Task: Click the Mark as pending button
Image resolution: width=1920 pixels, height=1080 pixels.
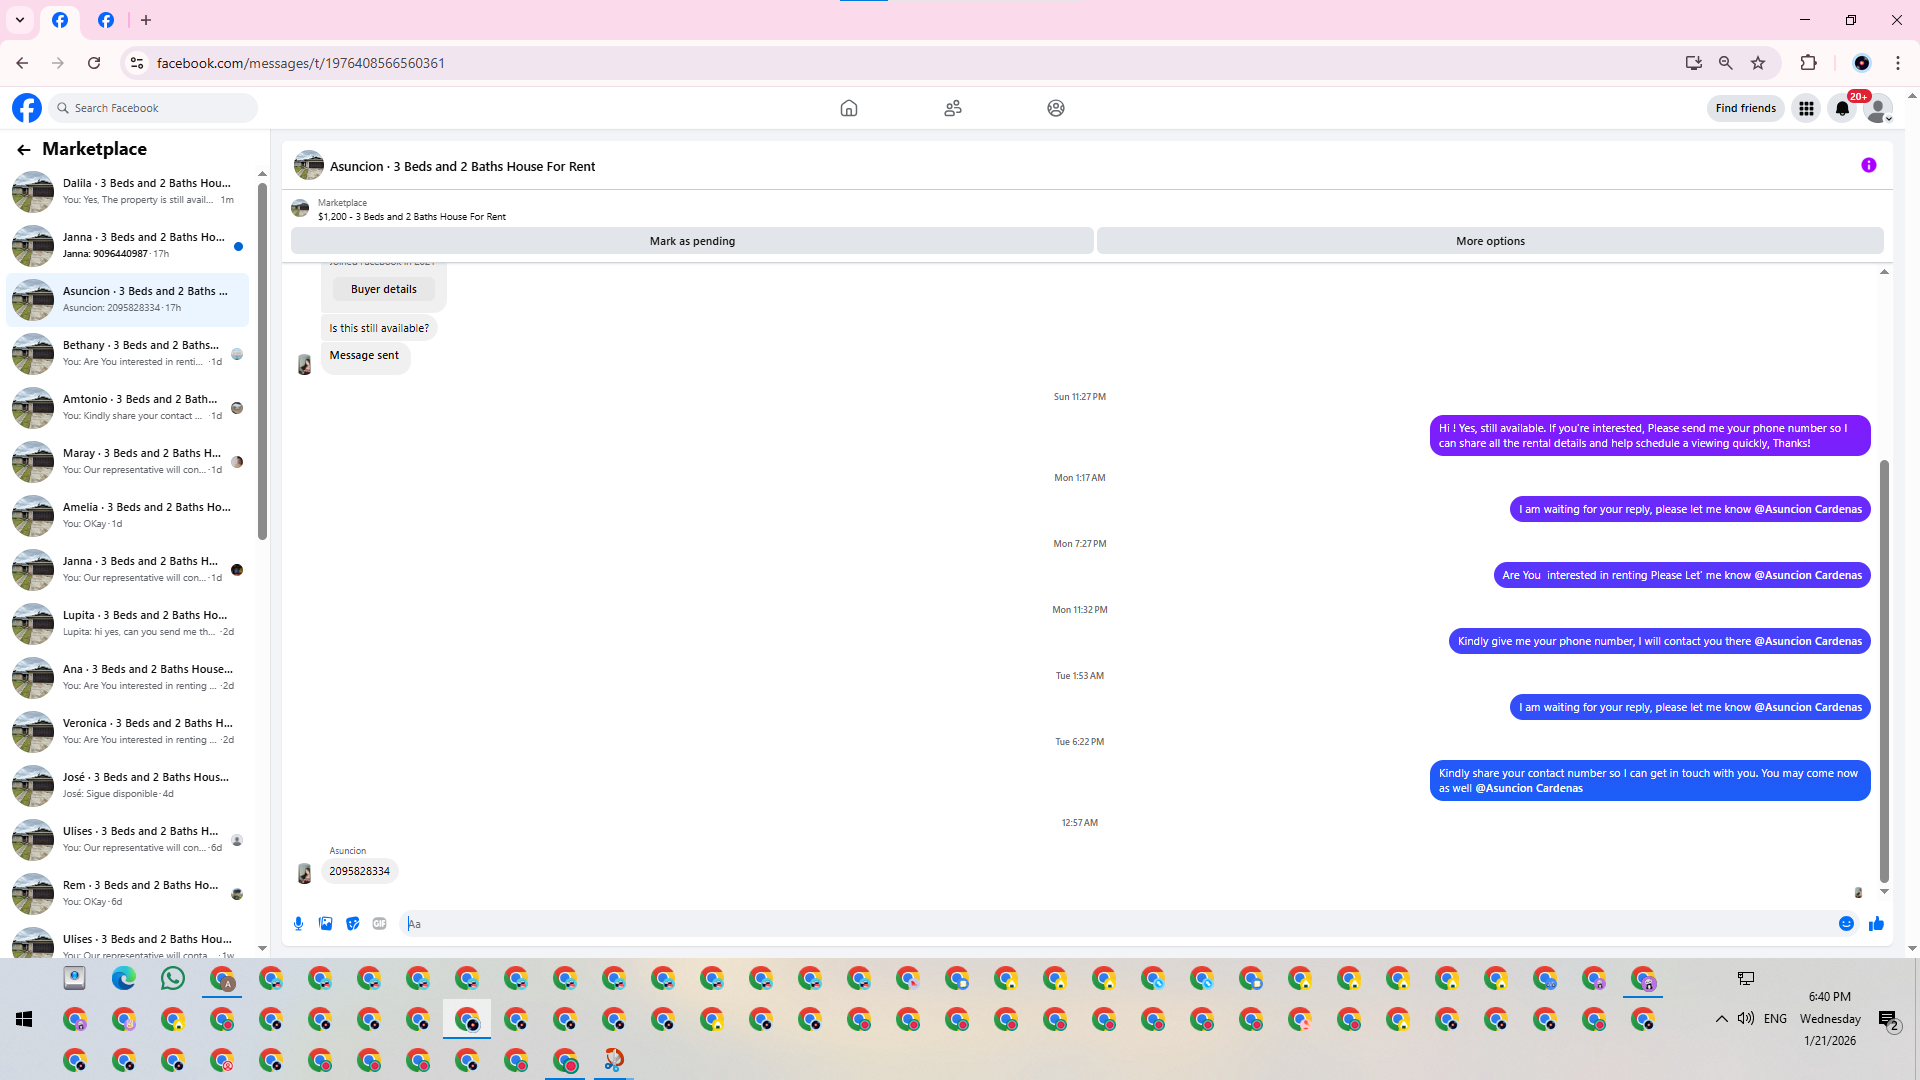Action: click(x=692, y=241)
